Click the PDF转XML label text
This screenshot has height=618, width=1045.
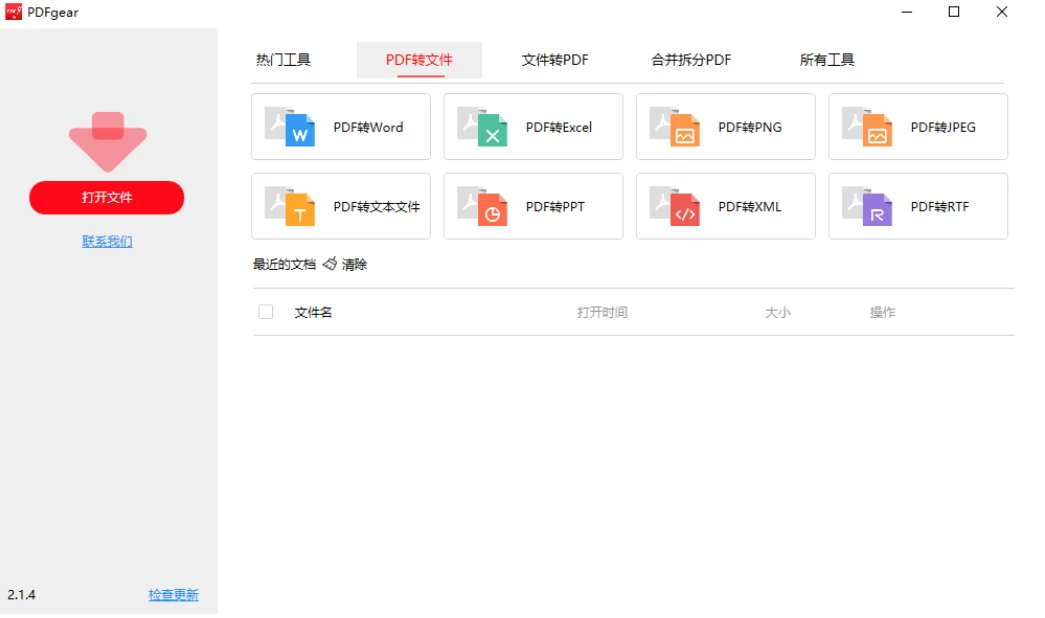[750, 207]
